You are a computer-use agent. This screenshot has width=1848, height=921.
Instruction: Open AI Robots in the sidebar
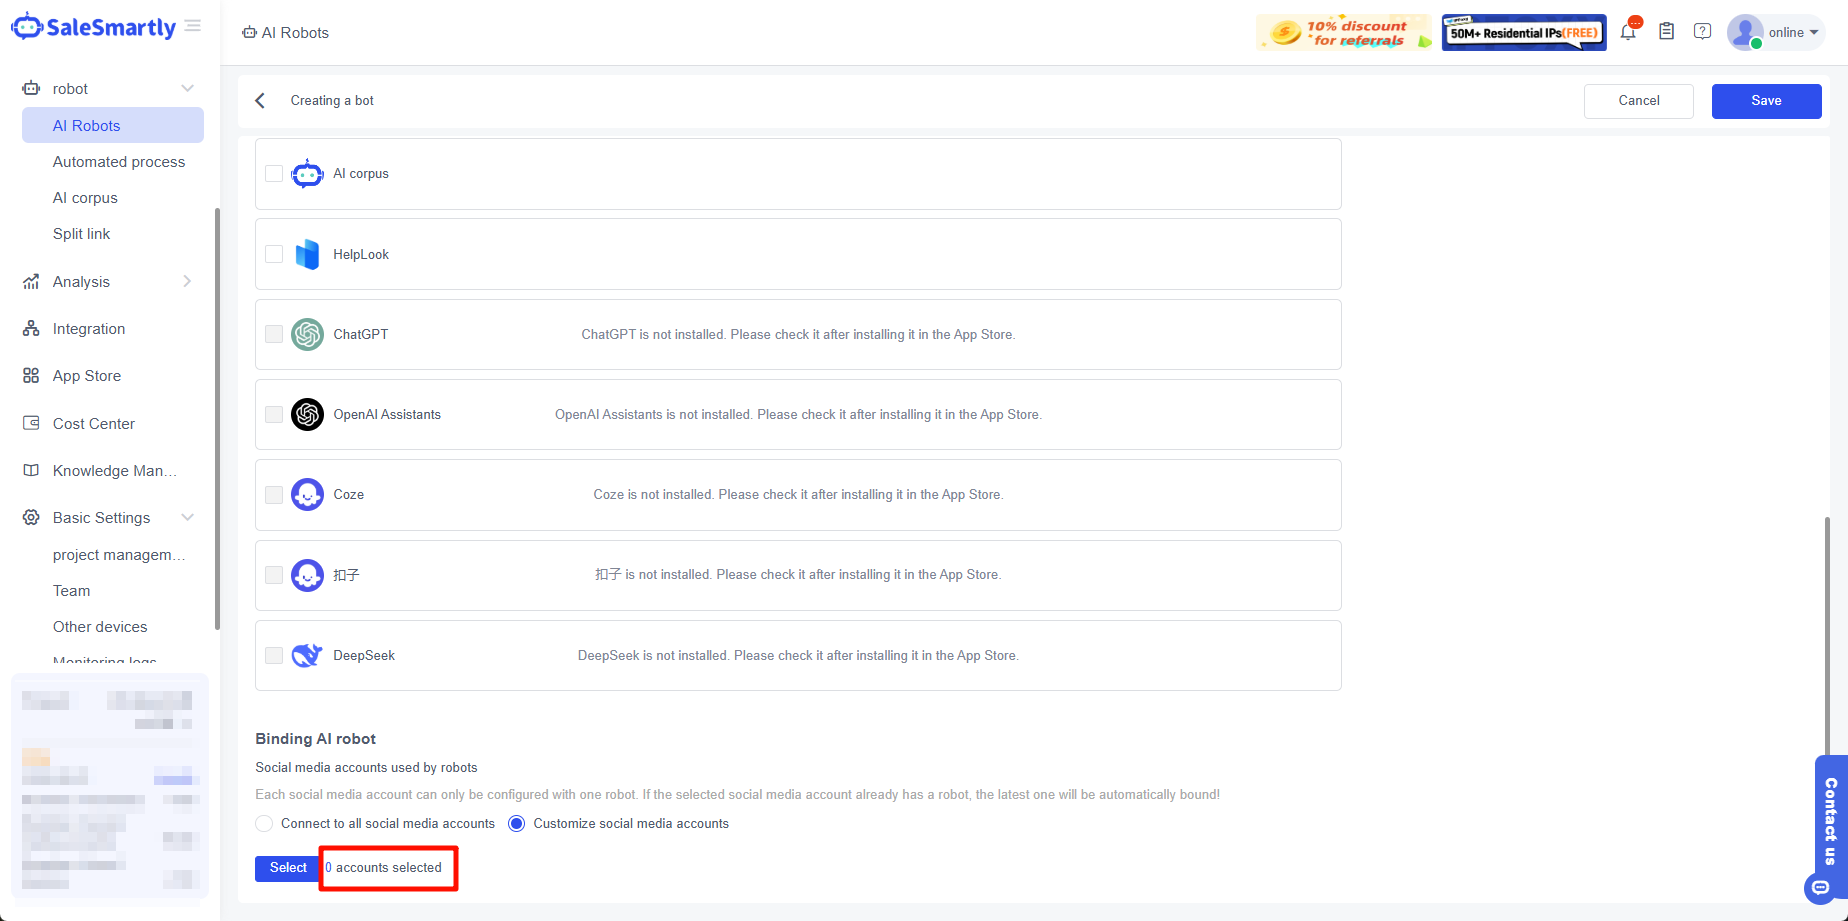tap(113, 126)
